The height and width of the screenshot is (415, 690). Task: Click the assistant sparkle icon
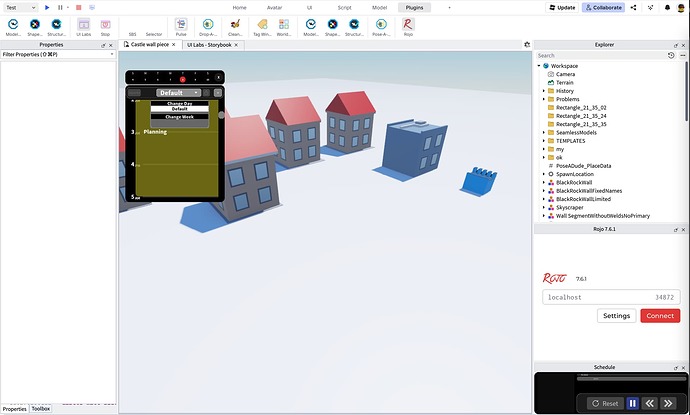coord(650,7)
